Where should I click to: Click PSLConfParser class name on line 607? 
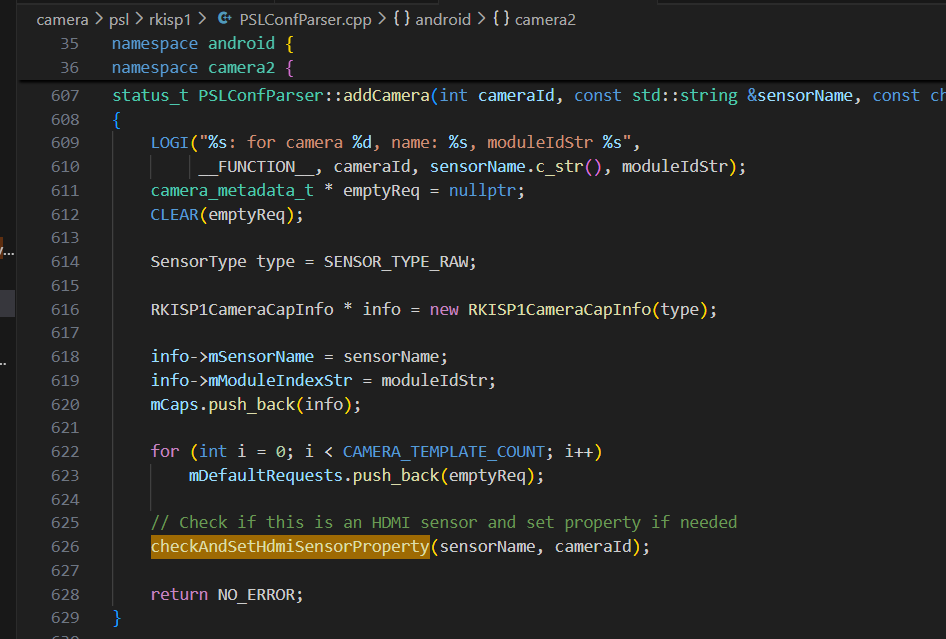point(261,95)
